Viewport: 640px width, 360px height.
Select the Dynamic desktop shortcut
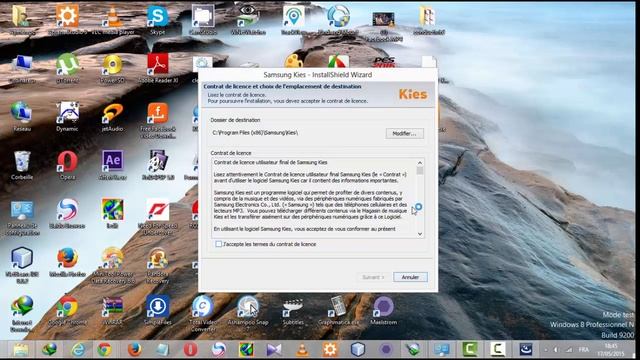pyautogui.click(x=67, y=117)
